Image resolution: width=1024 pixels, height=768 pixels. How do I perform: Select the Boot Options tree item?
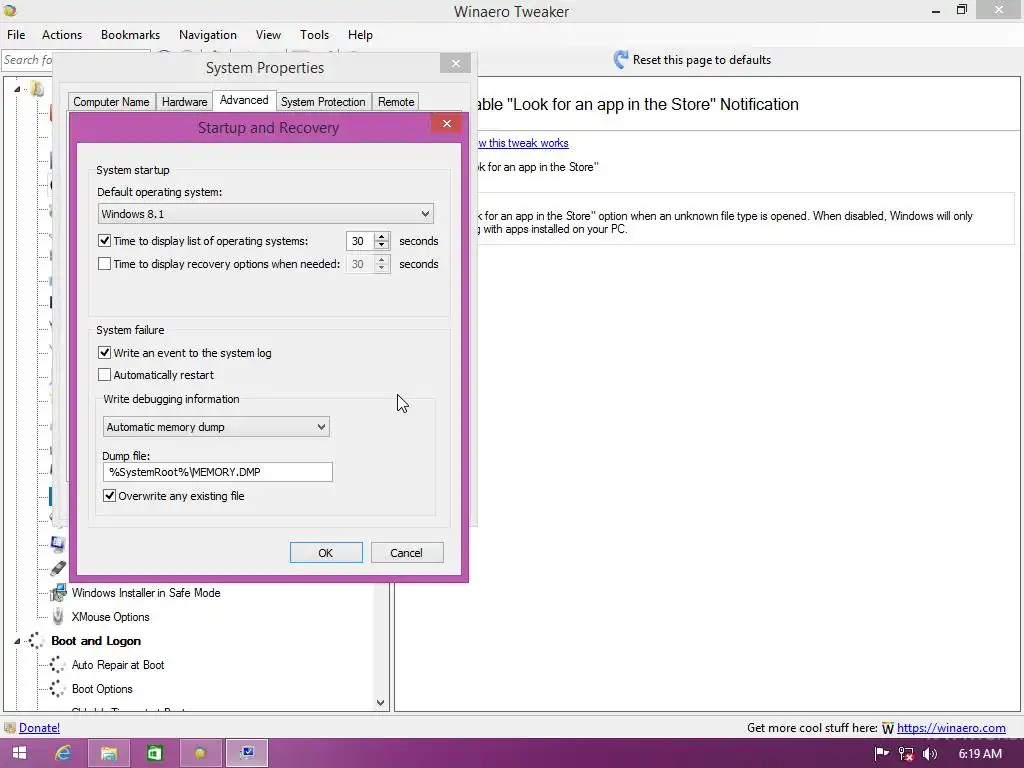pyautogui.click(x=102, y=689)
